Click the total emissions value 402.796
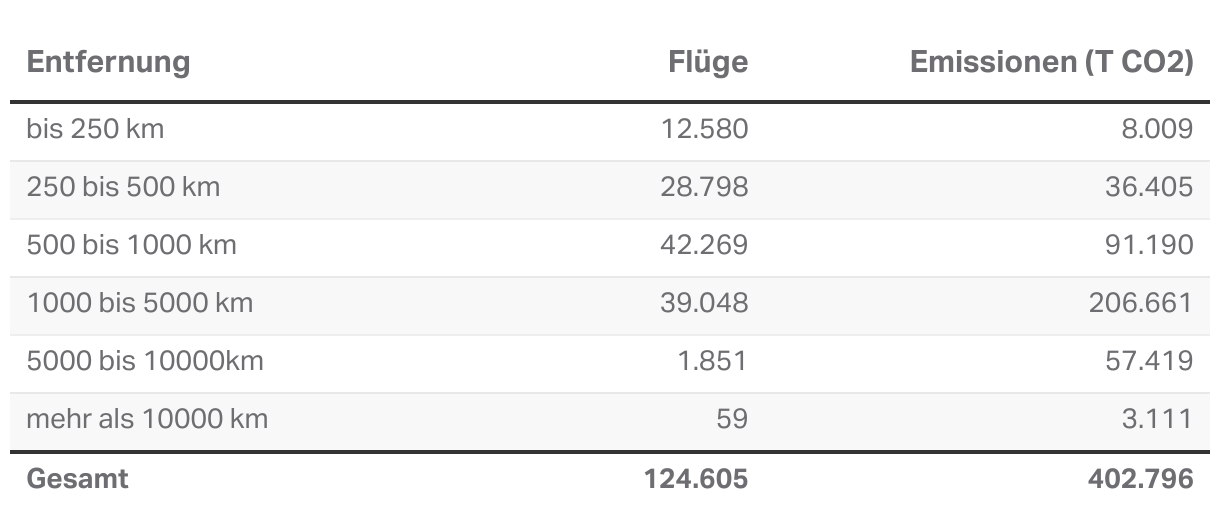This screenshot has width=1220, height=520. 1140,479
